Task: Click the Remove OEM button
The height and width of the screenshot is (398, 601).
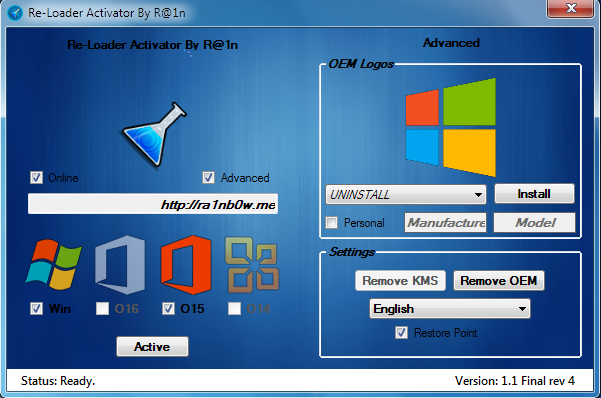Action: [499, 281]
